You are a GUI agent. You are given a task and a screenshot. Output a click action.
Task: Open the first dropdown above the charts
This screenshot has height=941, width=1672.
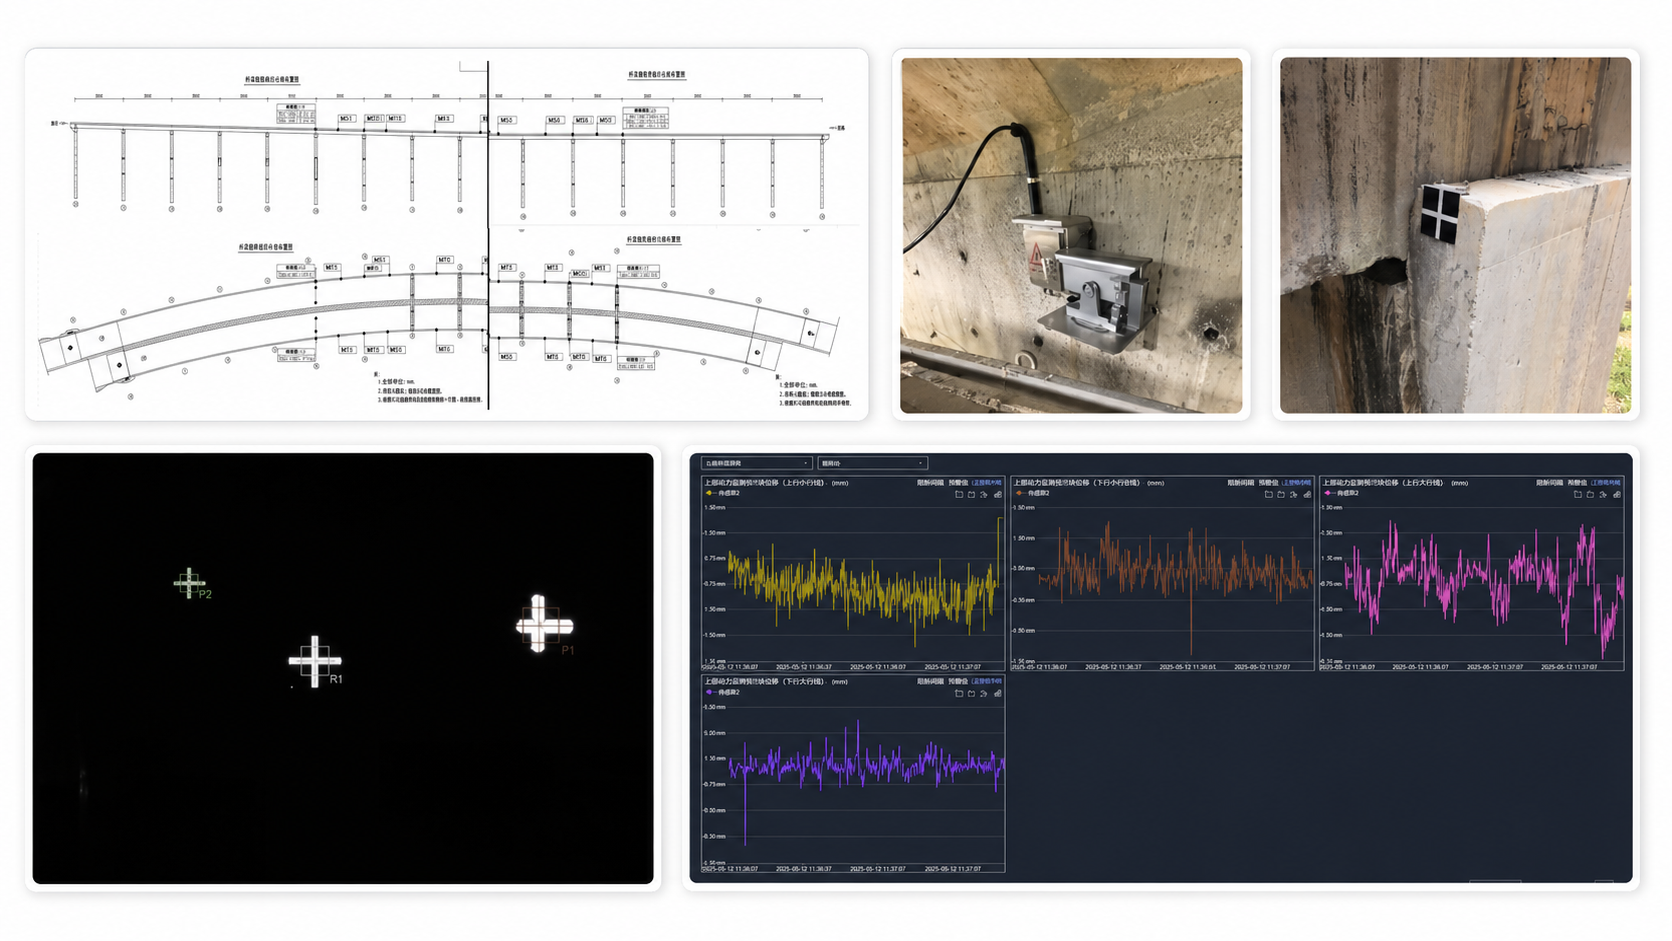[756, 463]
